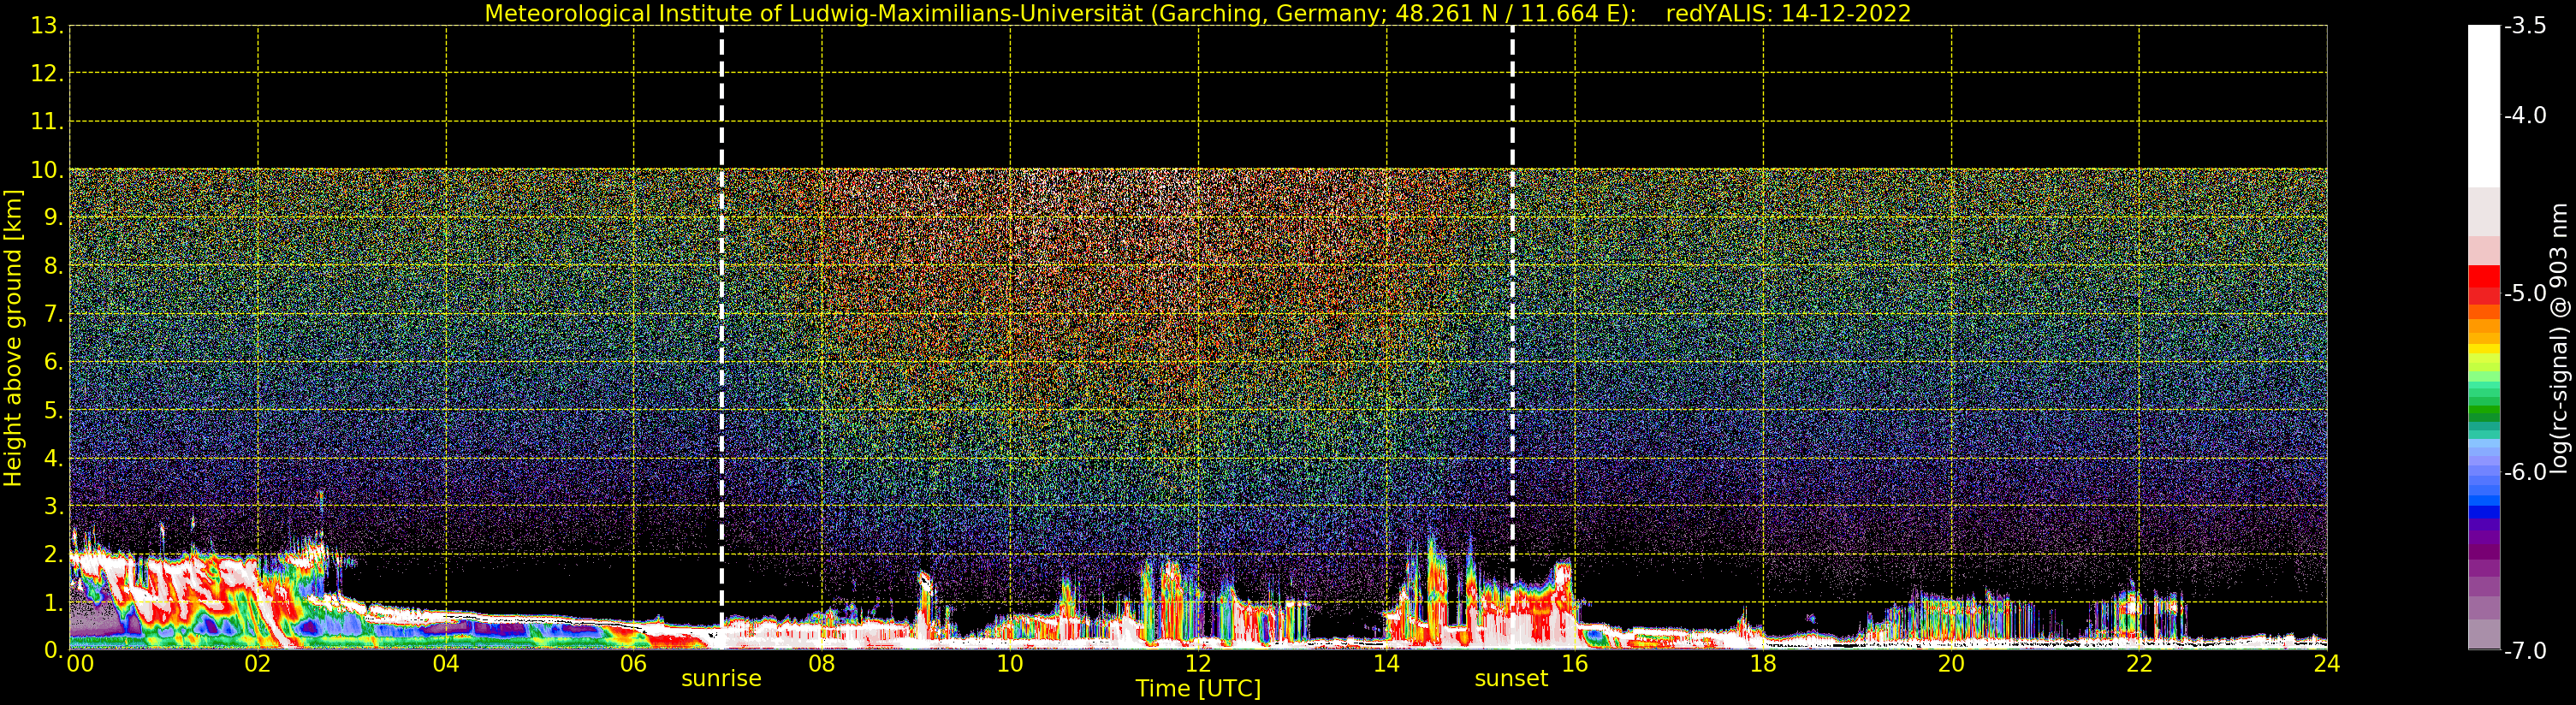Click the colorbar tick label '-5.0'
This screenshot has height=705, width=2576.
click(2525, 294)
